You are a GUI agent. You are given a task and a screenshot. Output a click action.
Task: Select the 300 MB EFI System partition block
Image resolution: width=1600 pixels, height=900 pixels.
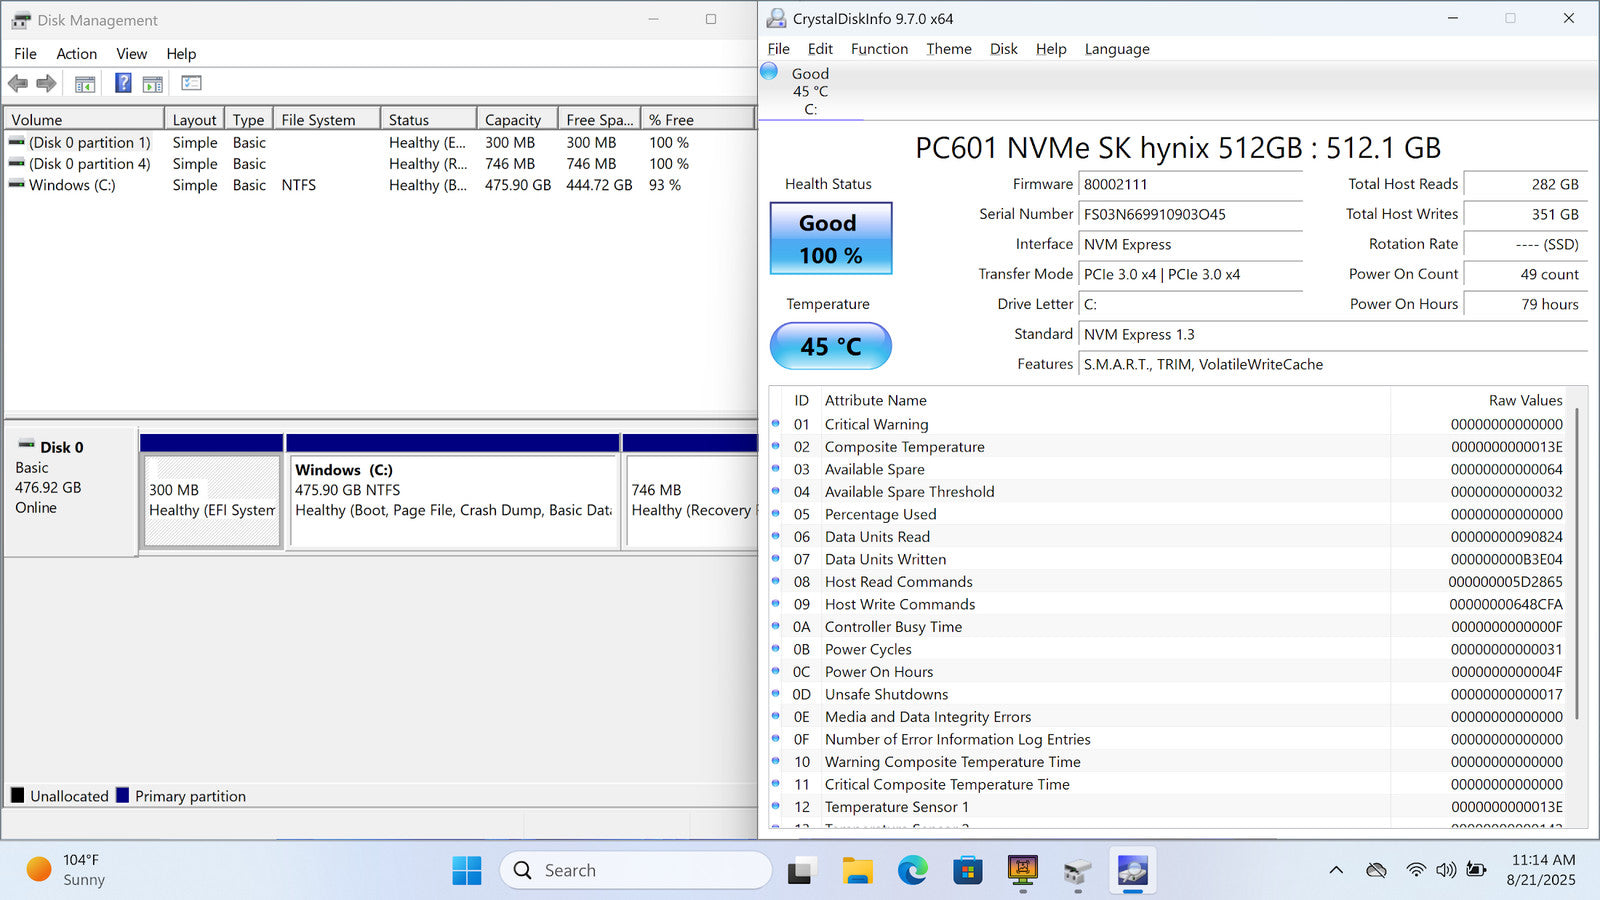[x=211, y=500]
